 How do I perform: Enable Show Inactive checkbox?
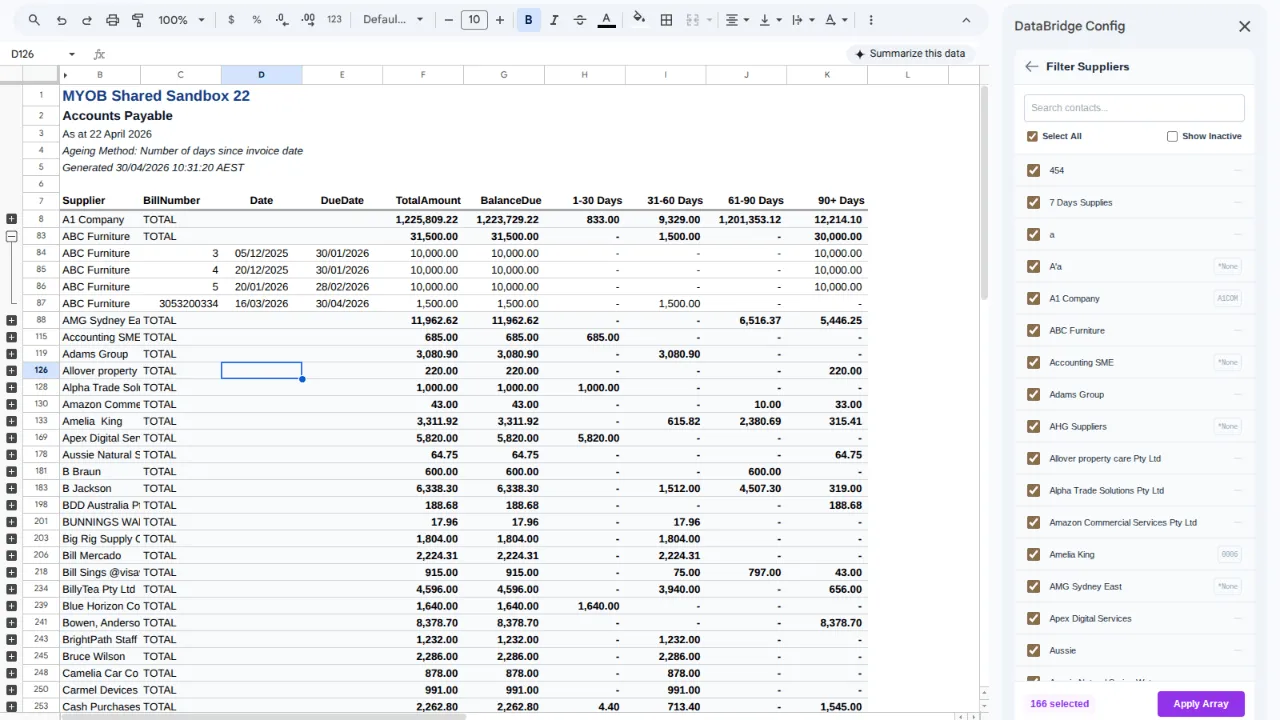pos(1172,136)
